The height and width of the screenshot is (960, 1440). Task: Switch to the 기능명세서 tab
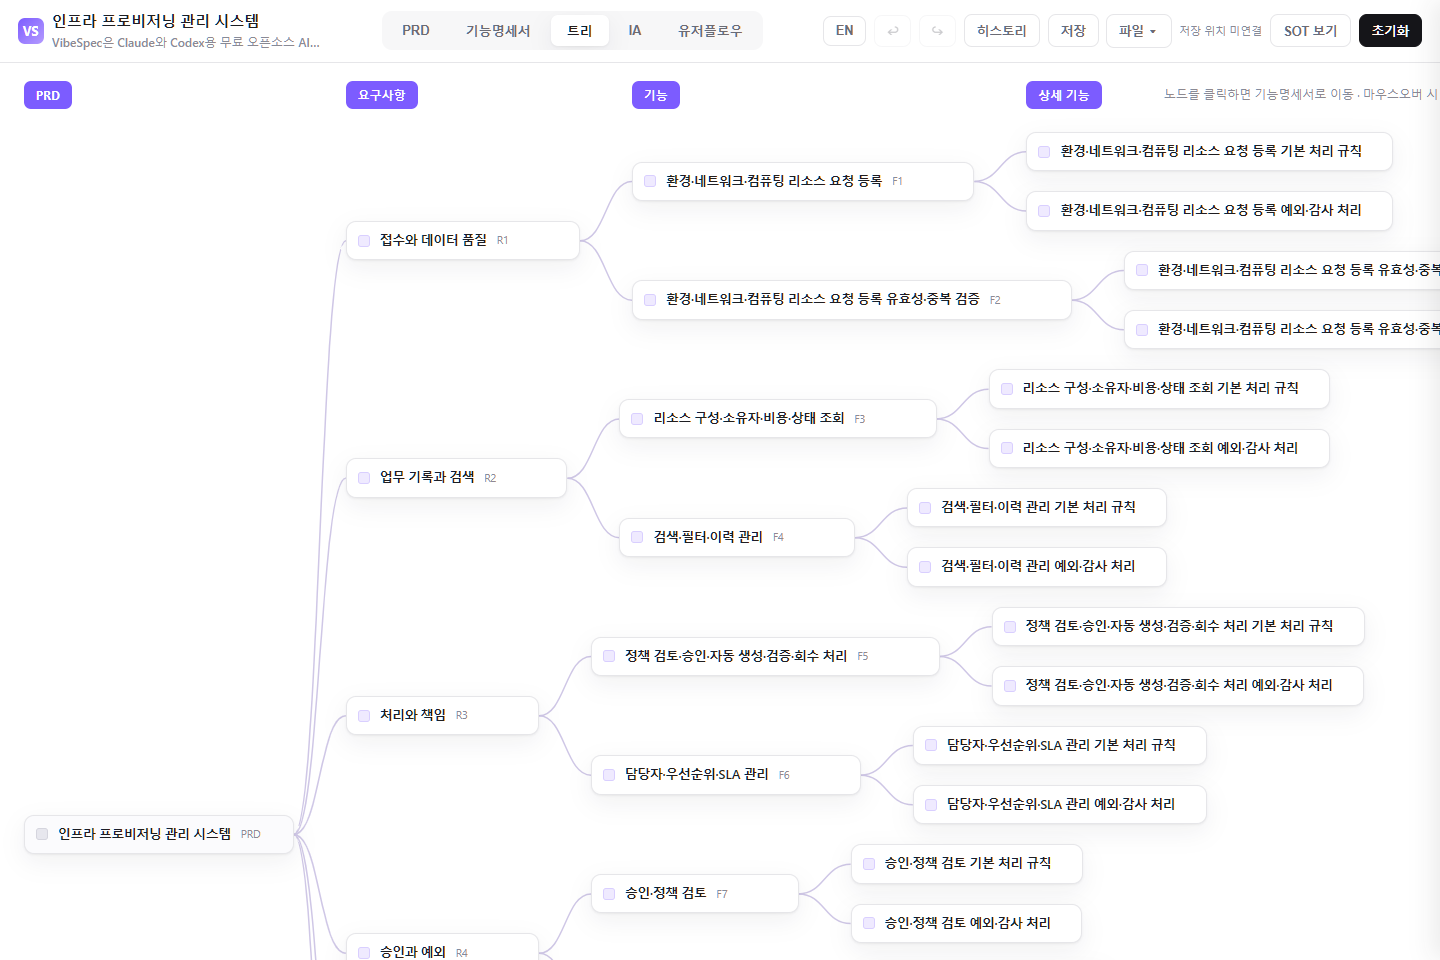[x=498, y=31]
